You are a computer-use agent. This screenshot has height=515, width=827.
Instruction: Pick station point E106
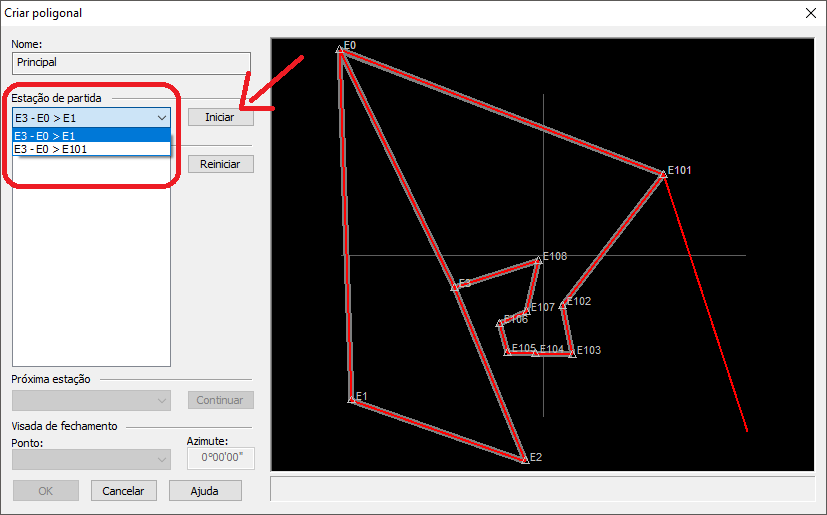(x=500, y=323)
